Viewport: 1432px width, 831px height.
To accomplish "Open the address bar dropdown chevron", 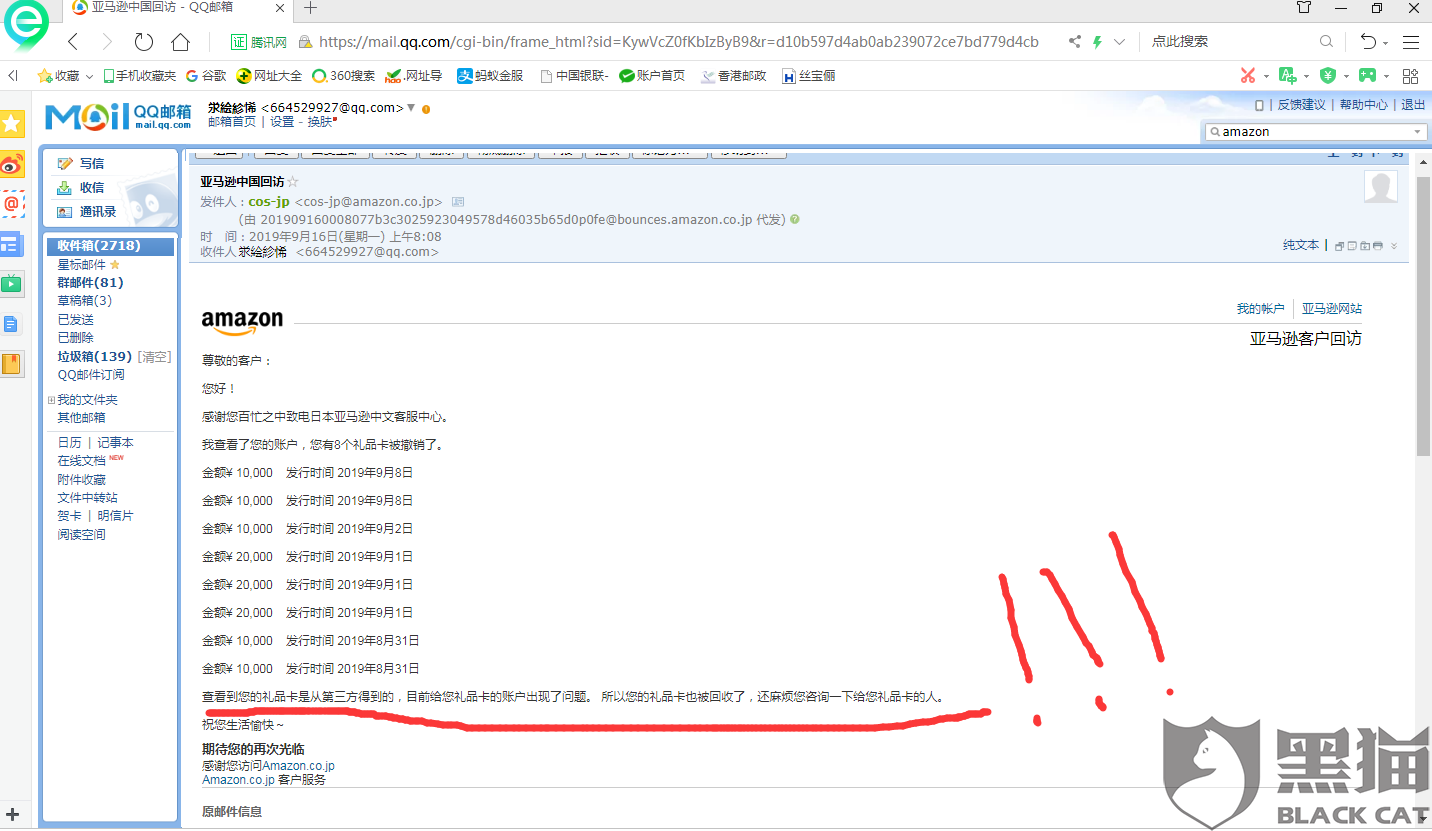I will coord(1119,42).
